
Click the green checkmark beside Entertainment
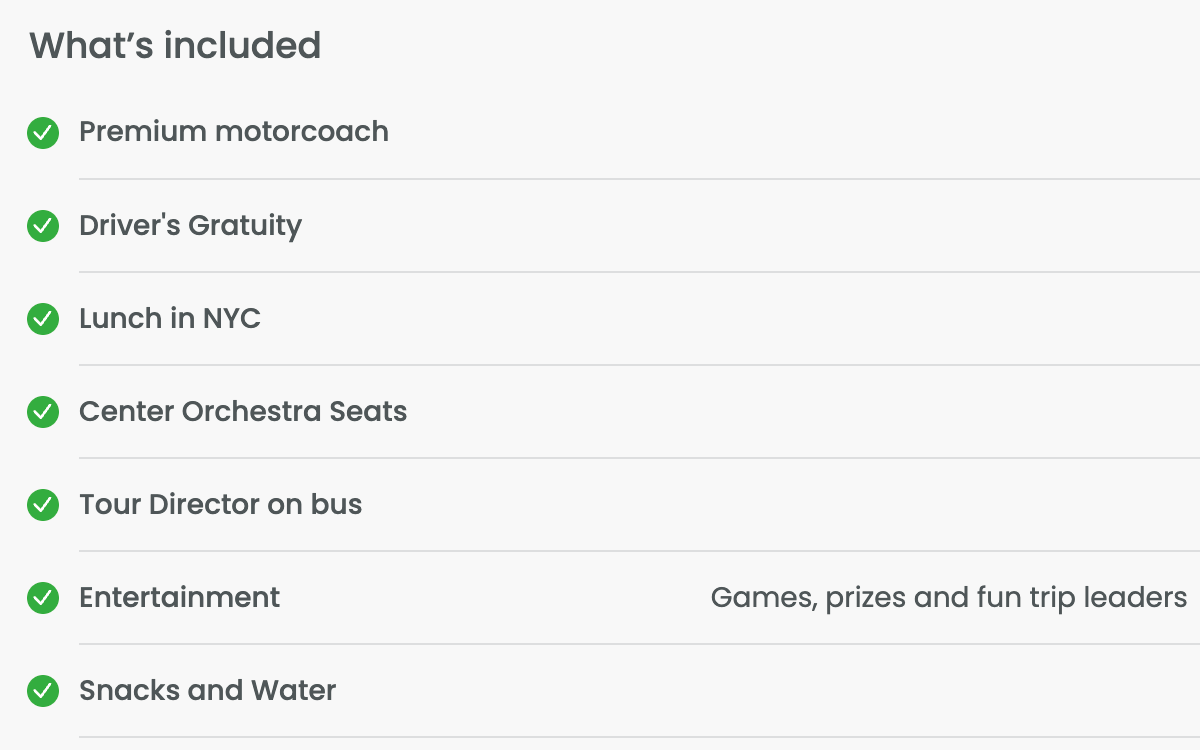coord(43,597)
